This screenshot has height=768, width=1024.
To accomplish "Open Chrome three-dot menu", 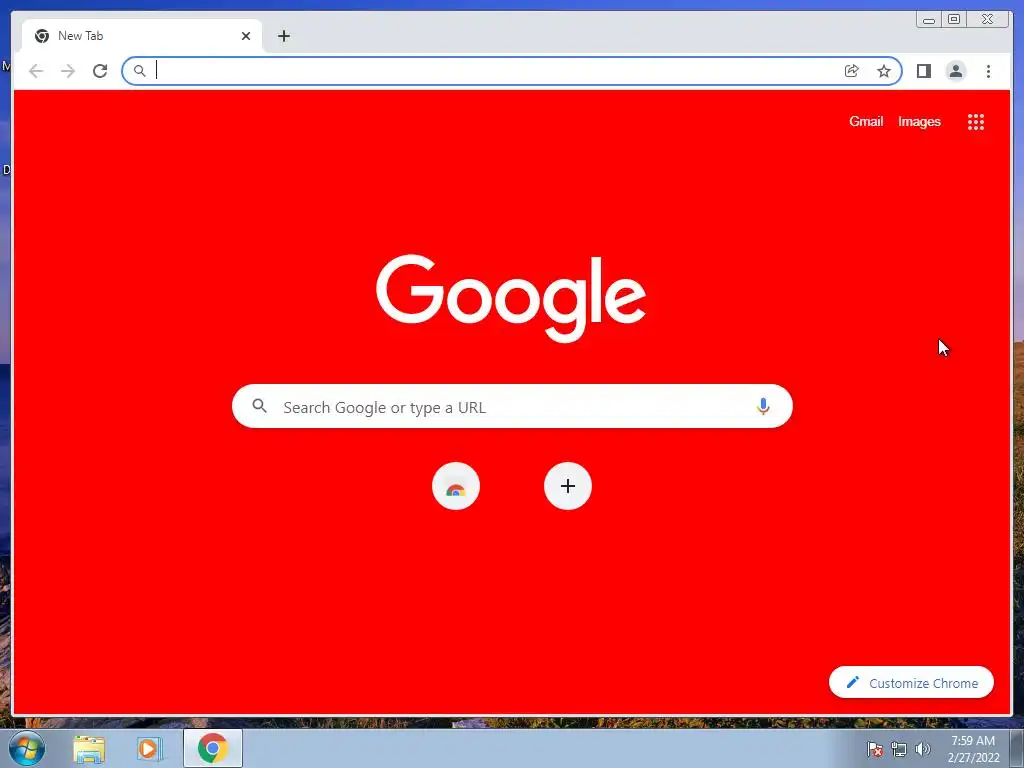I will click(x=988, y=71).
